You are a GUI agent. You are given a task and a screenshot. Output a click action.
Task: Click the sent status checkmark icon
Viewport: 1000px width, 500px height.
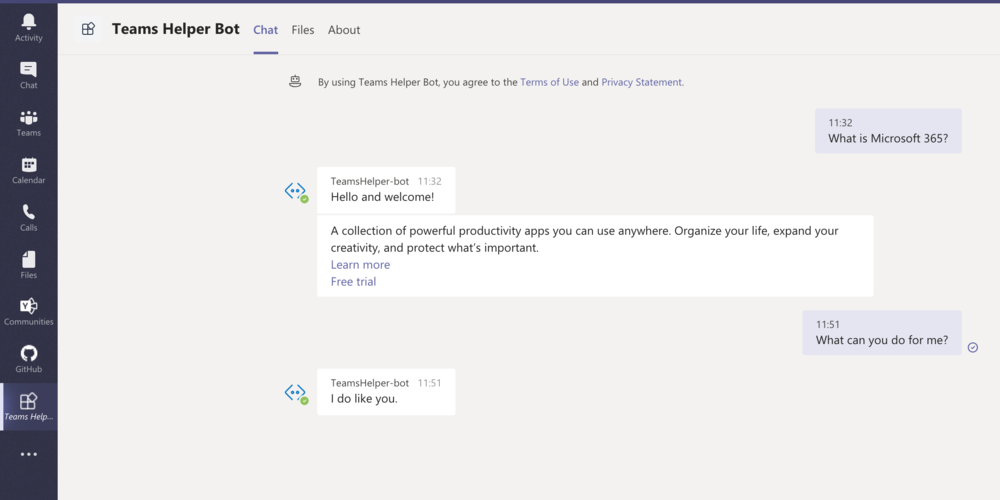coord(973,348)
